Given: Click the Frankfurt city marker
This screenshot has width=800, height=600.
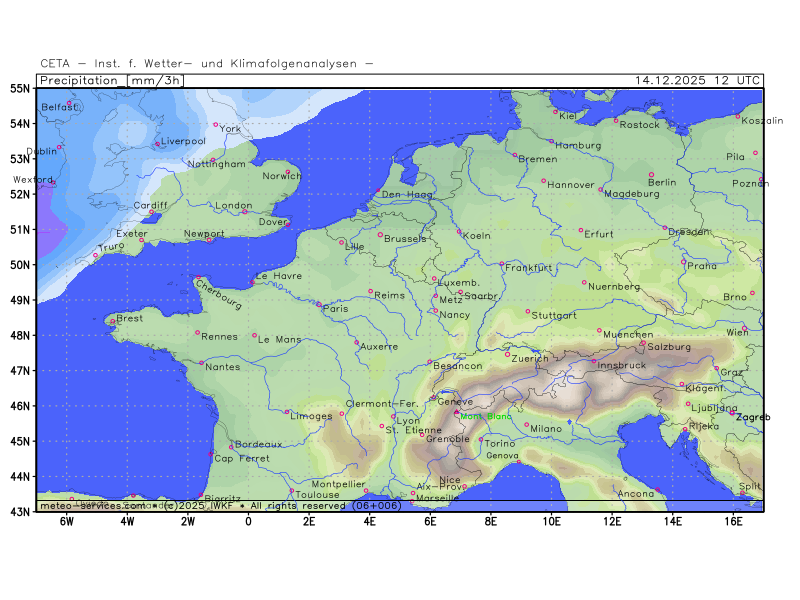Looking at the screenshot, I should tap(502, 264).
